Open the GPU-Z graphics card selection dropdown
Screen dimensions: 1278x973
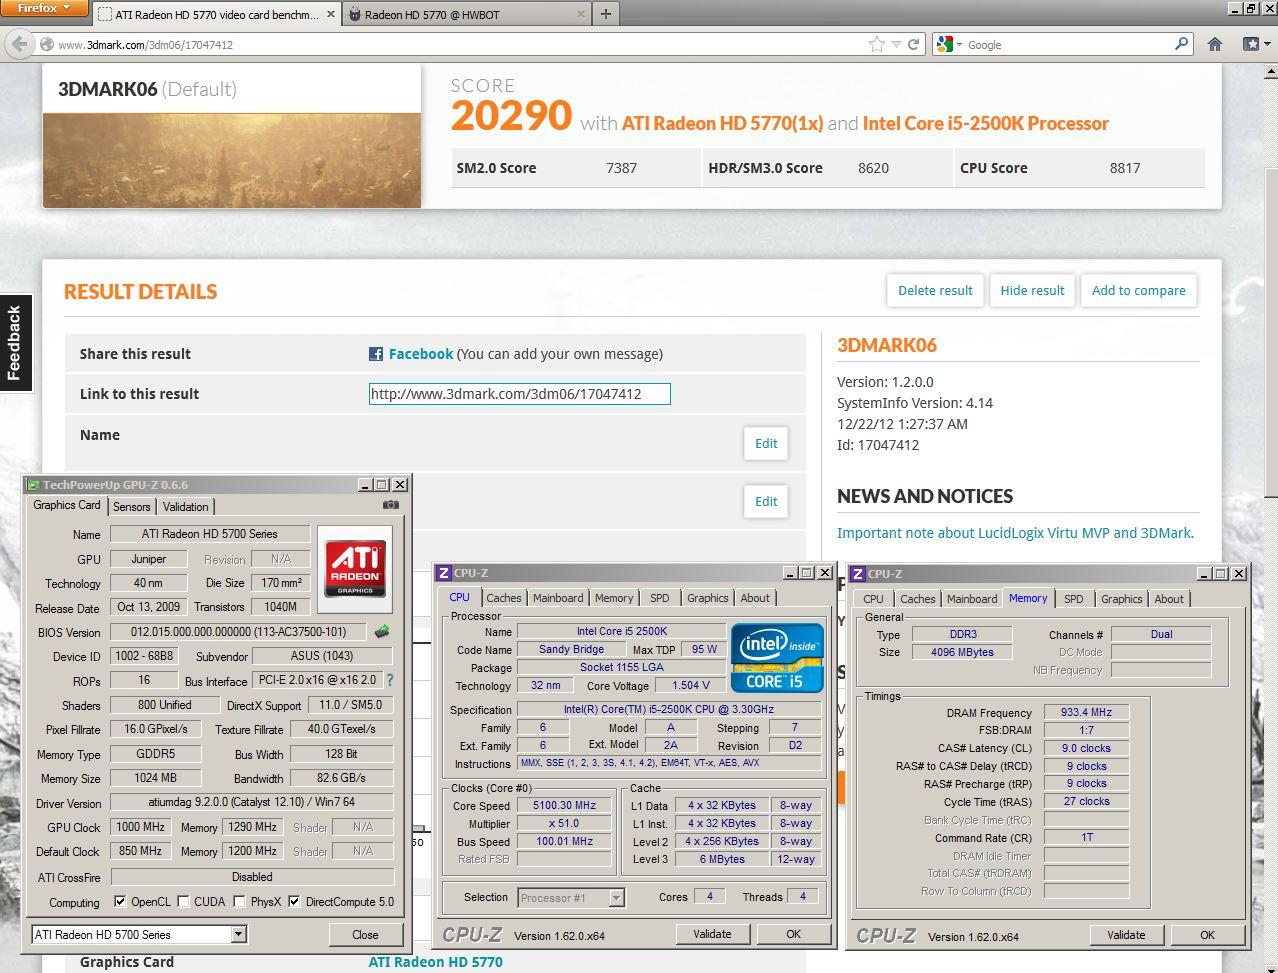tap(238, 935)
